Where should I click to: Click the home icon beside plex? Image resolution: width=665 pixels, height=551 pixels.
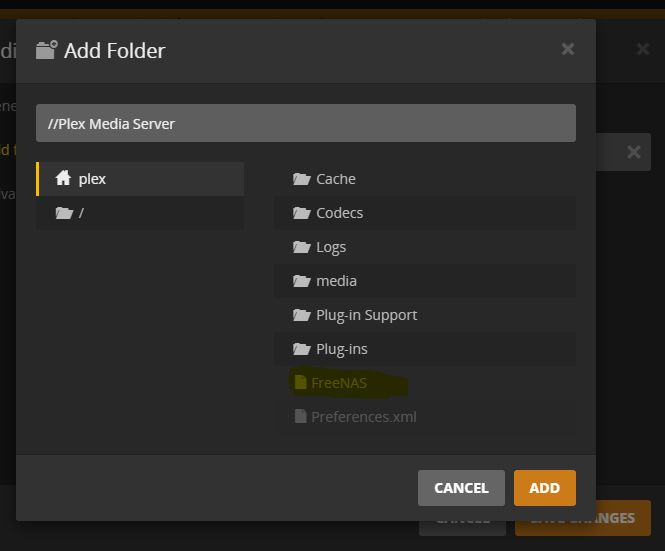tap(63, 178)
